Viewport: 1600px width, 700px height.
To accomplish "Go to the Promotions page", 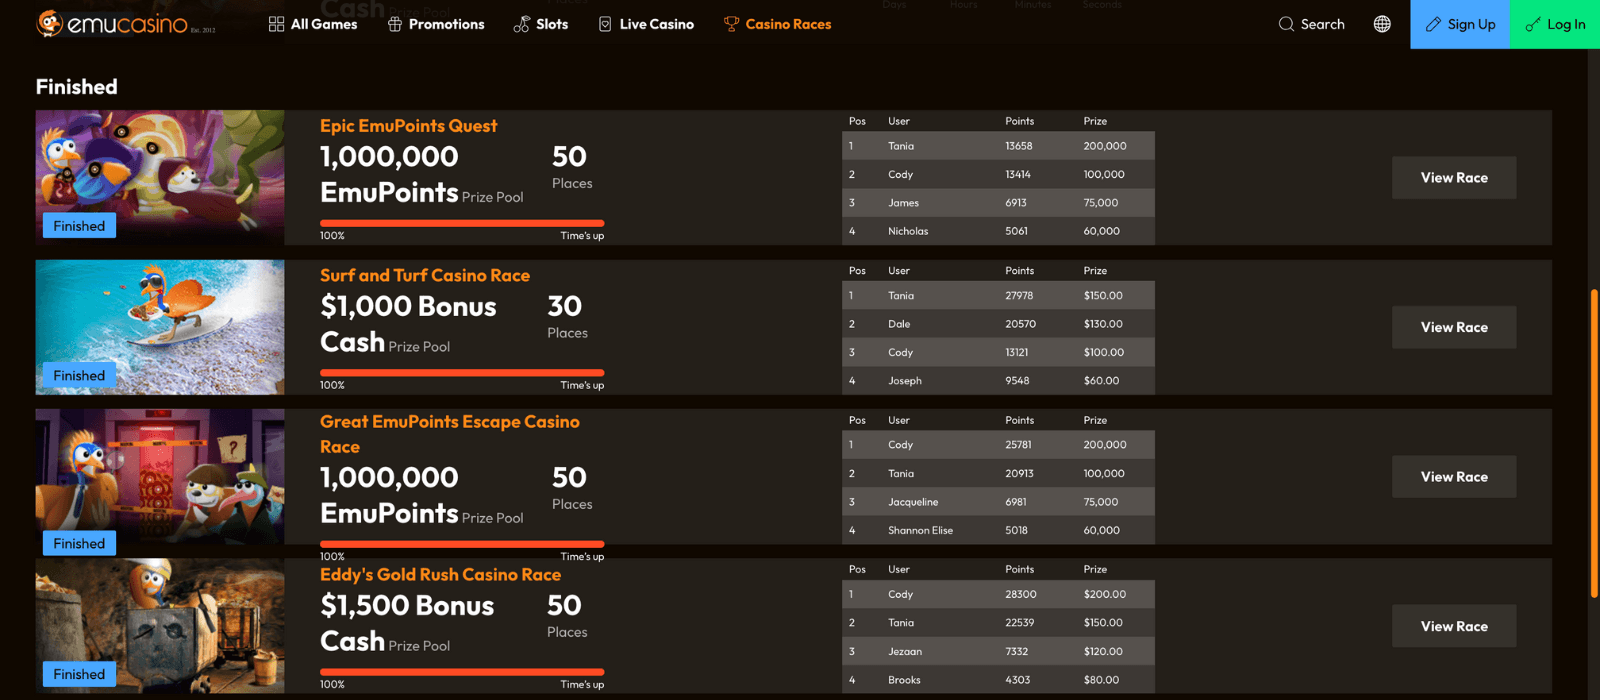I will click(x=436, y=24).
